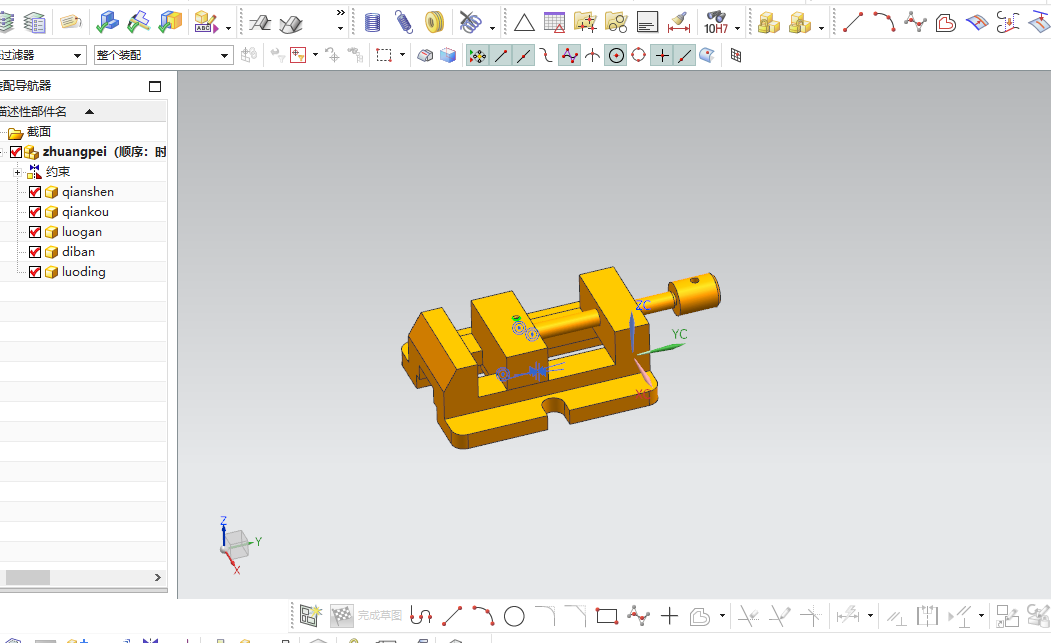Click the delete spring icon
This screenshot has width=1051, height=643.
(x=471, y=23)
